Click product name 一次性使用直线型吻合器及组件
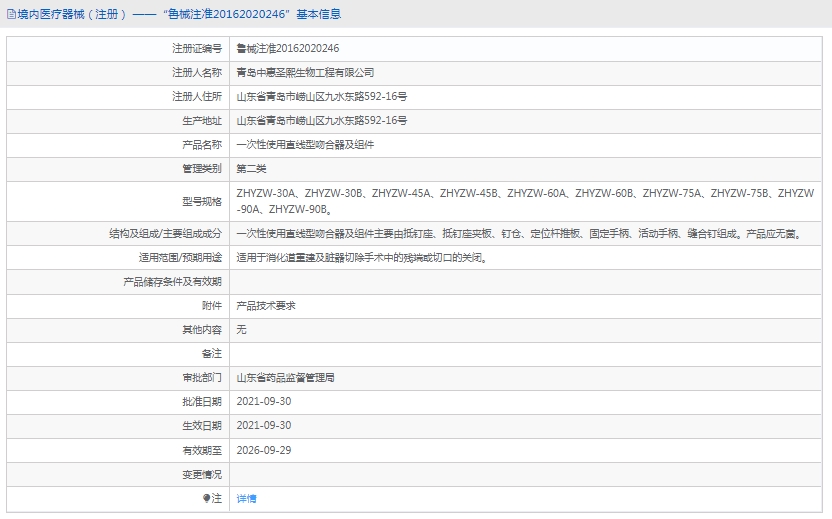 (305, 144)
